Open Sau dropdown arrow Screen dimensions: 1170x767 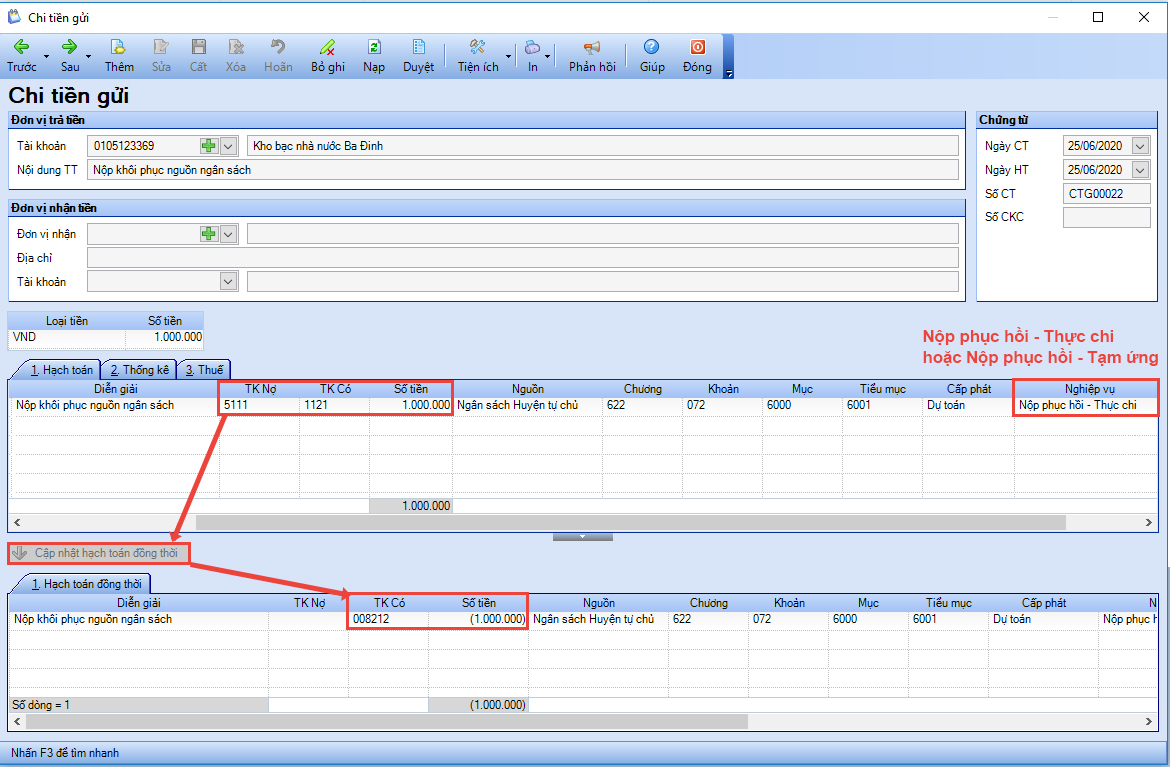pos(89,57)
